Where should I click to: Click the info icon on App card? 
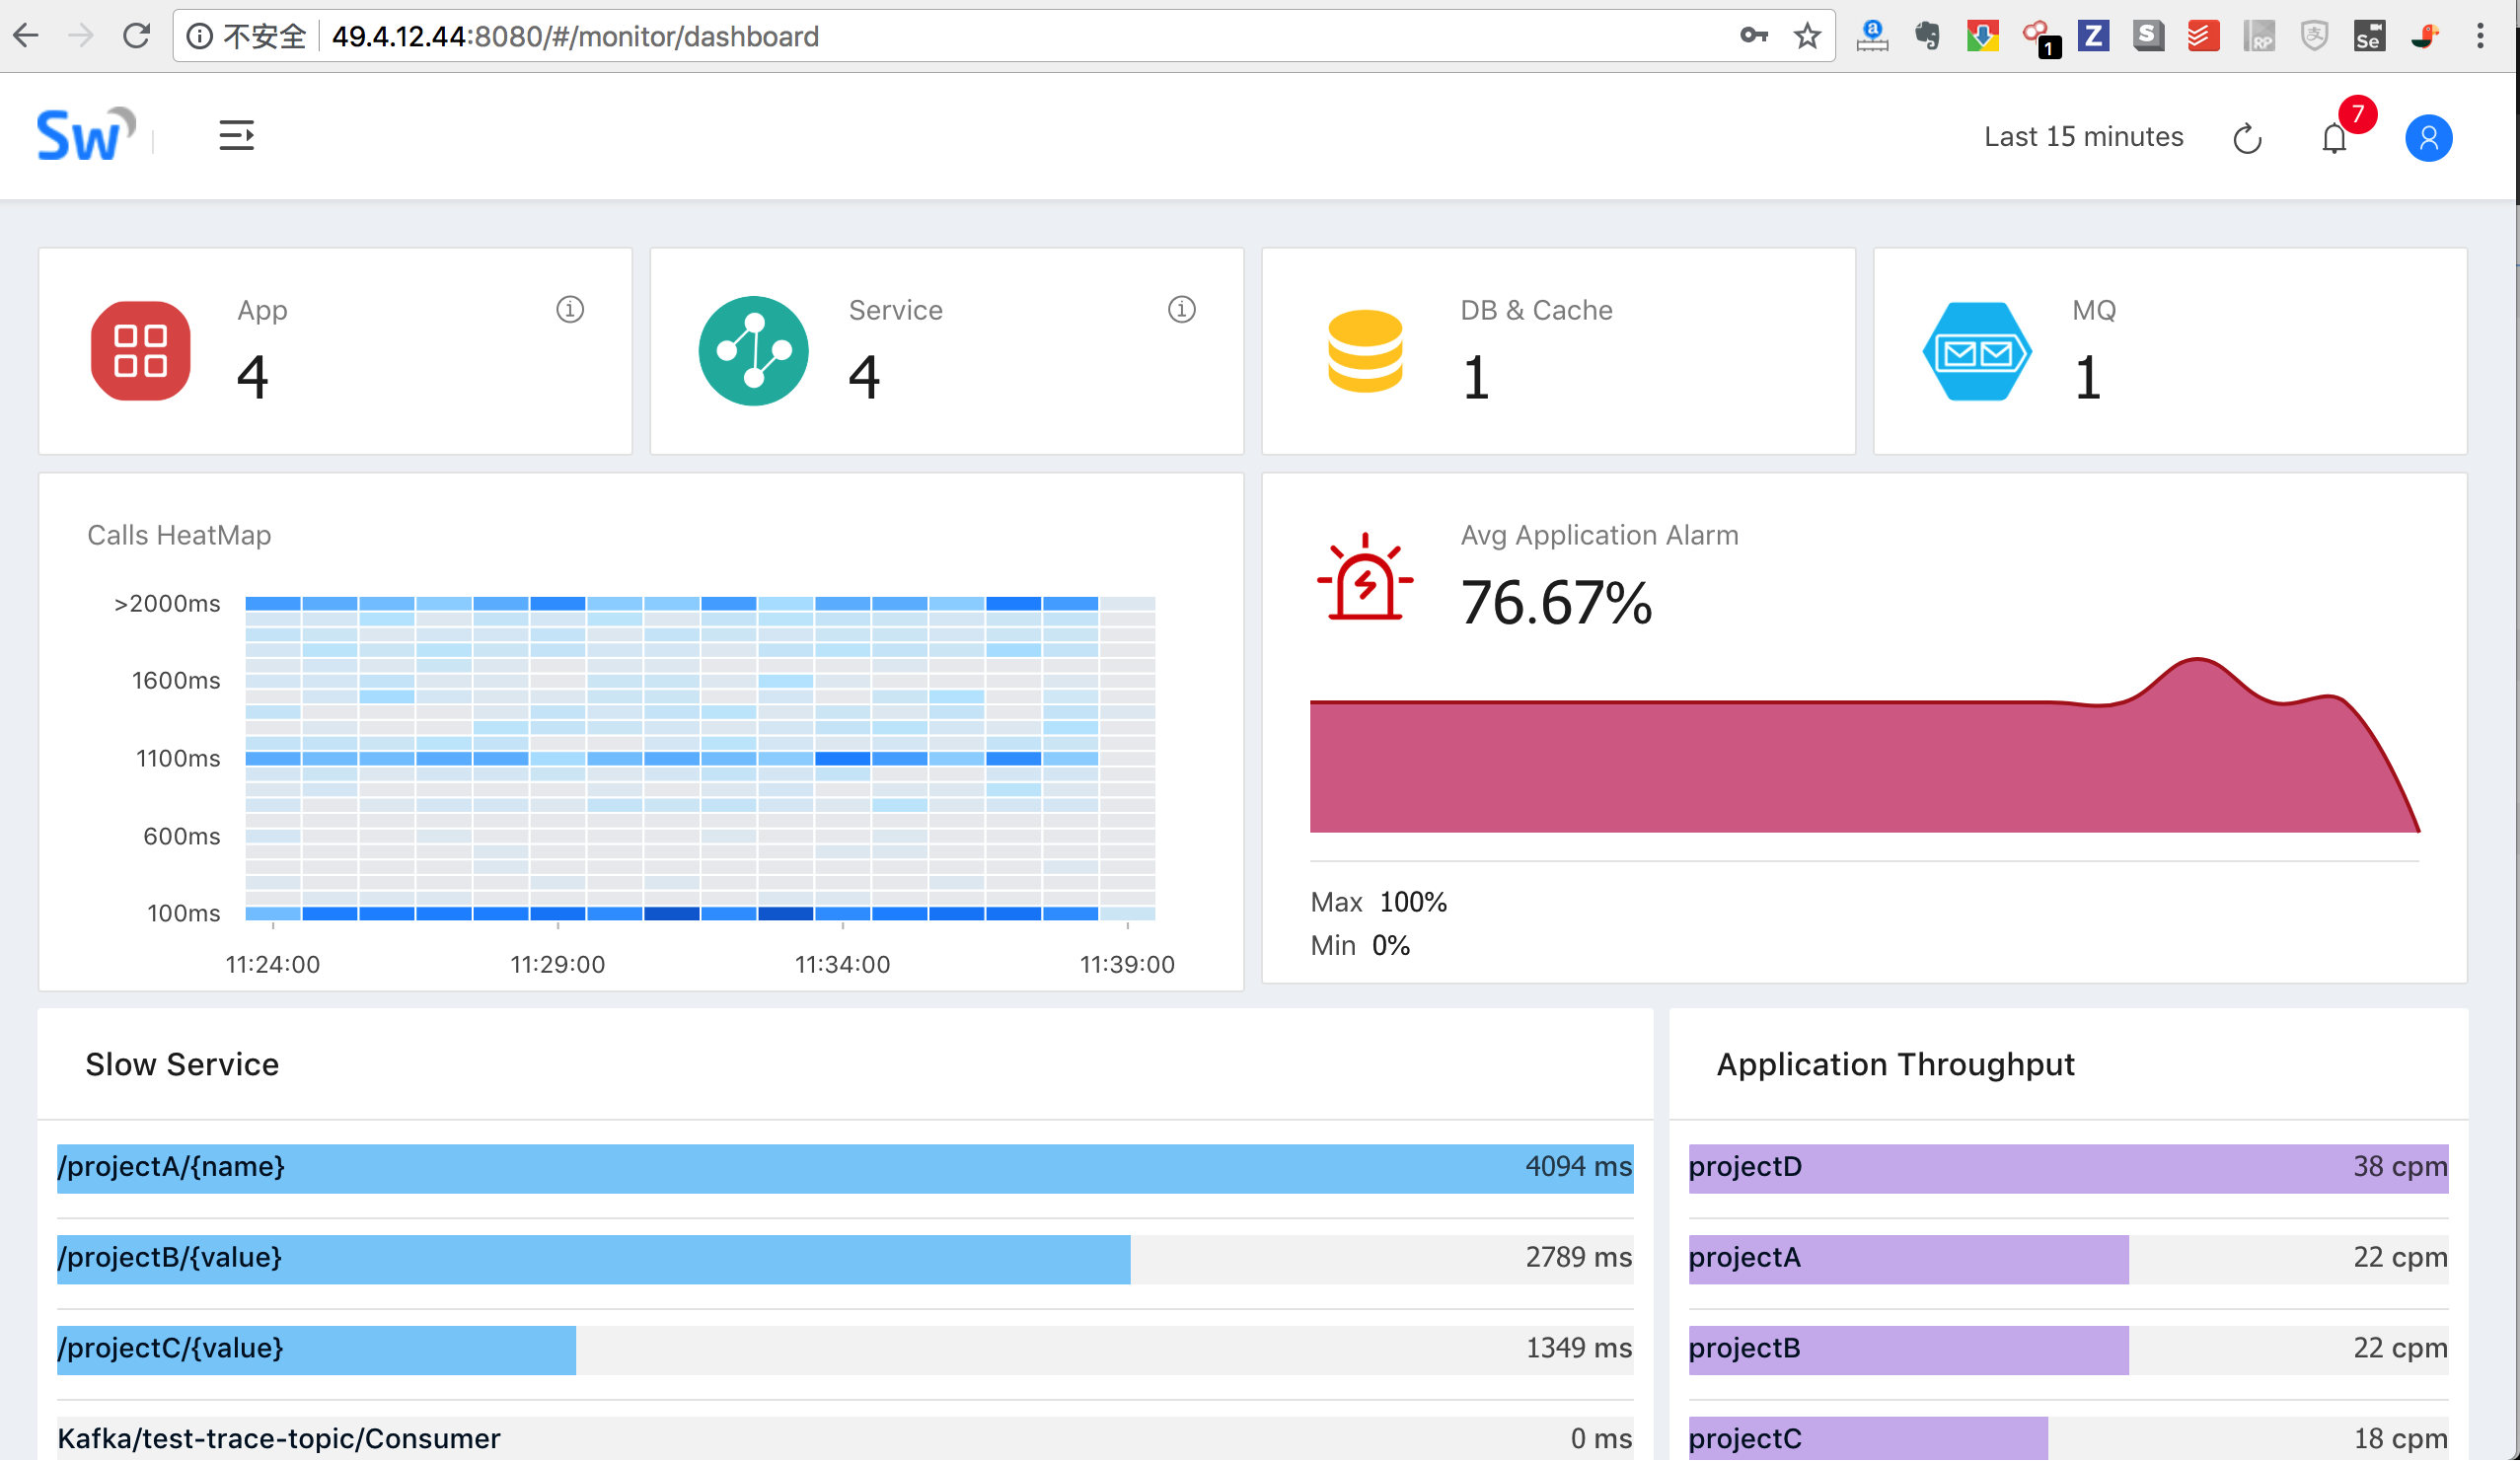pyautogui.click(x=570, y=310)
